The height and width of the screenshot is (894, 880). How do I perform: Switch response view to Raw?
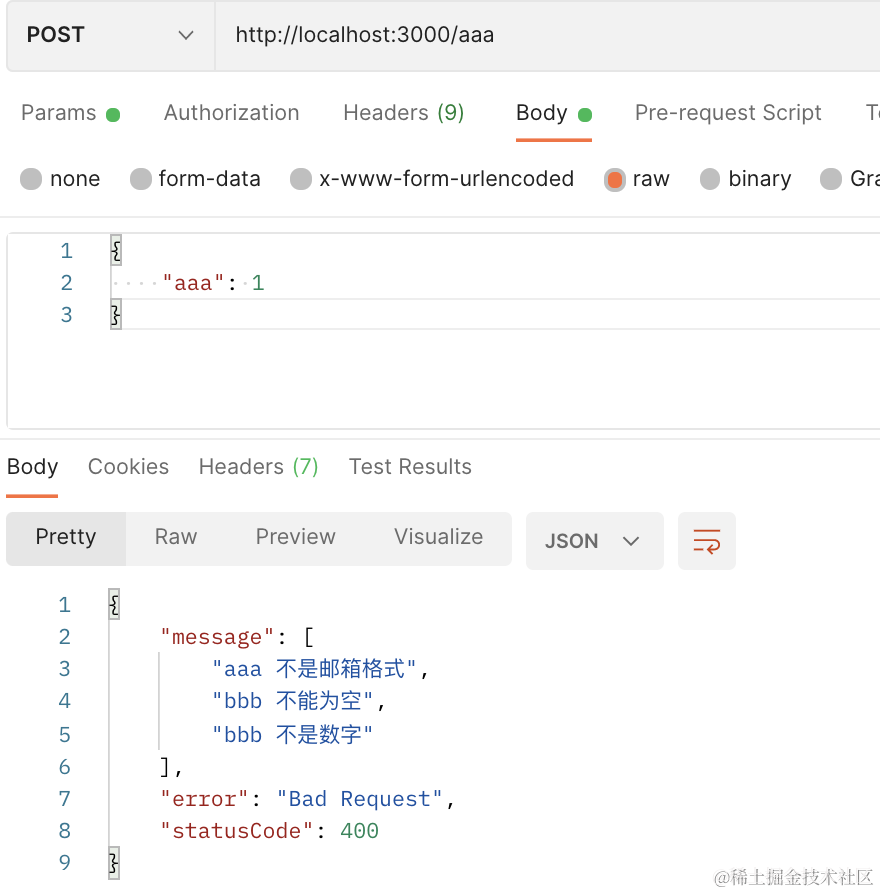tap(176, 538)
